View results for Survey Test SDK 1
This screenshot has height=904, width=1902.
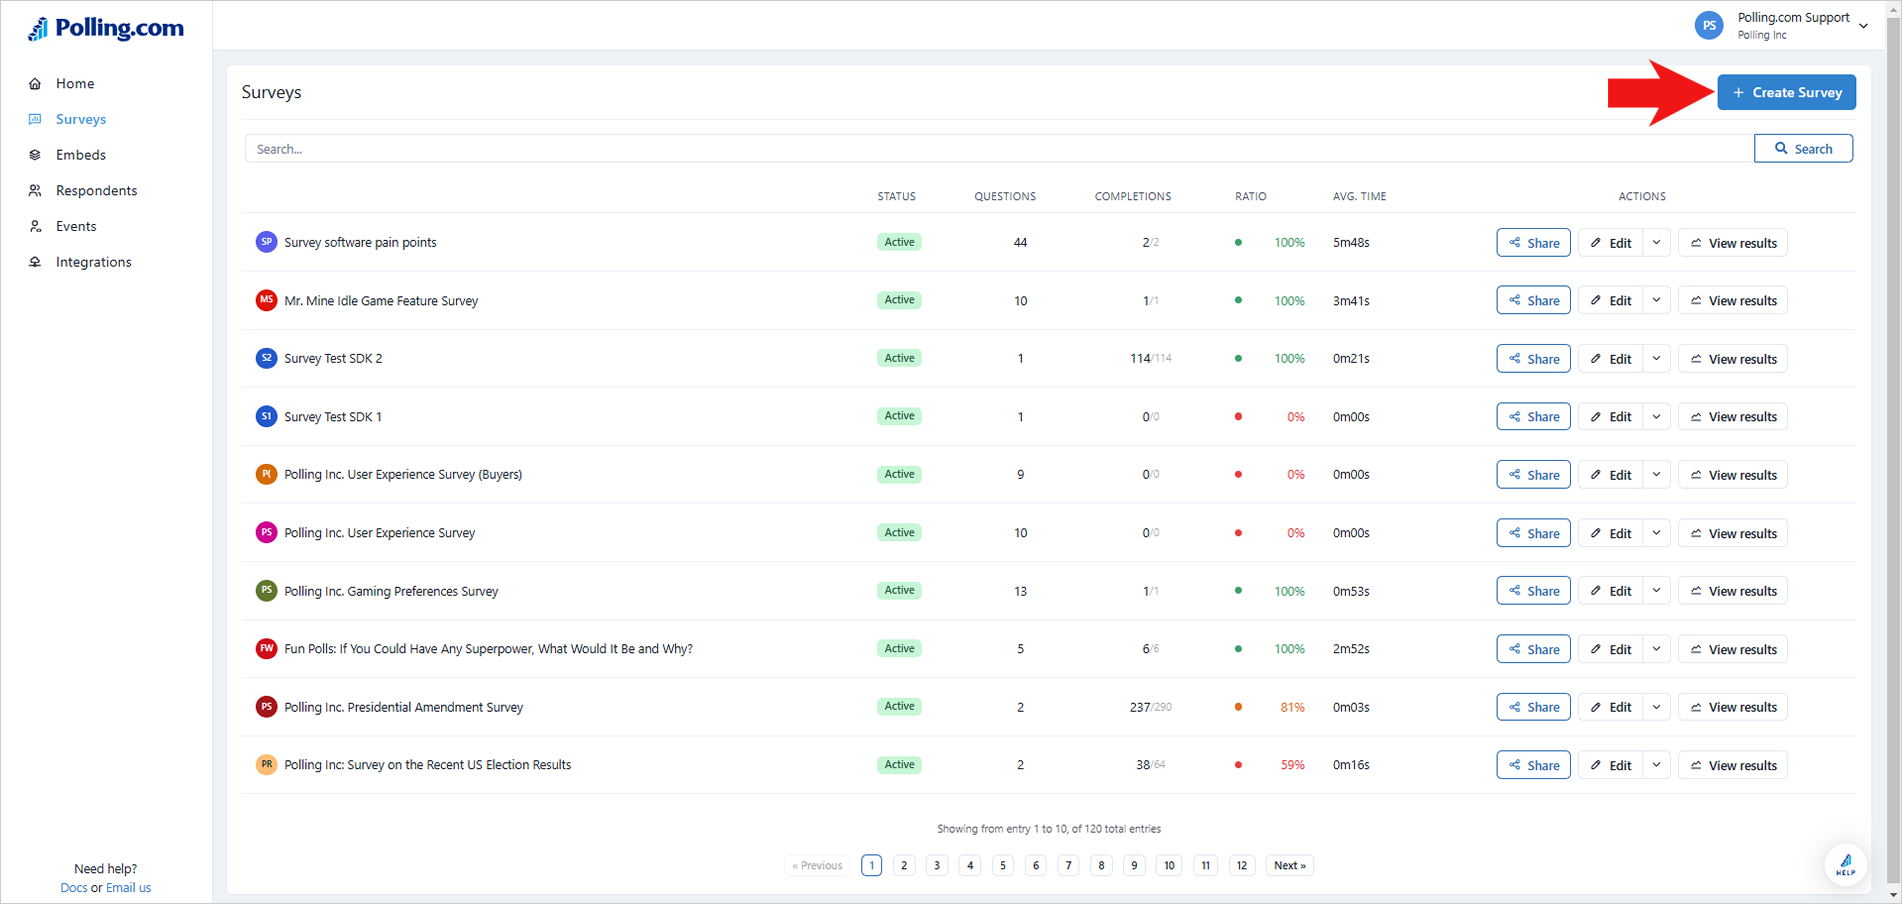tap(1733, 417)
